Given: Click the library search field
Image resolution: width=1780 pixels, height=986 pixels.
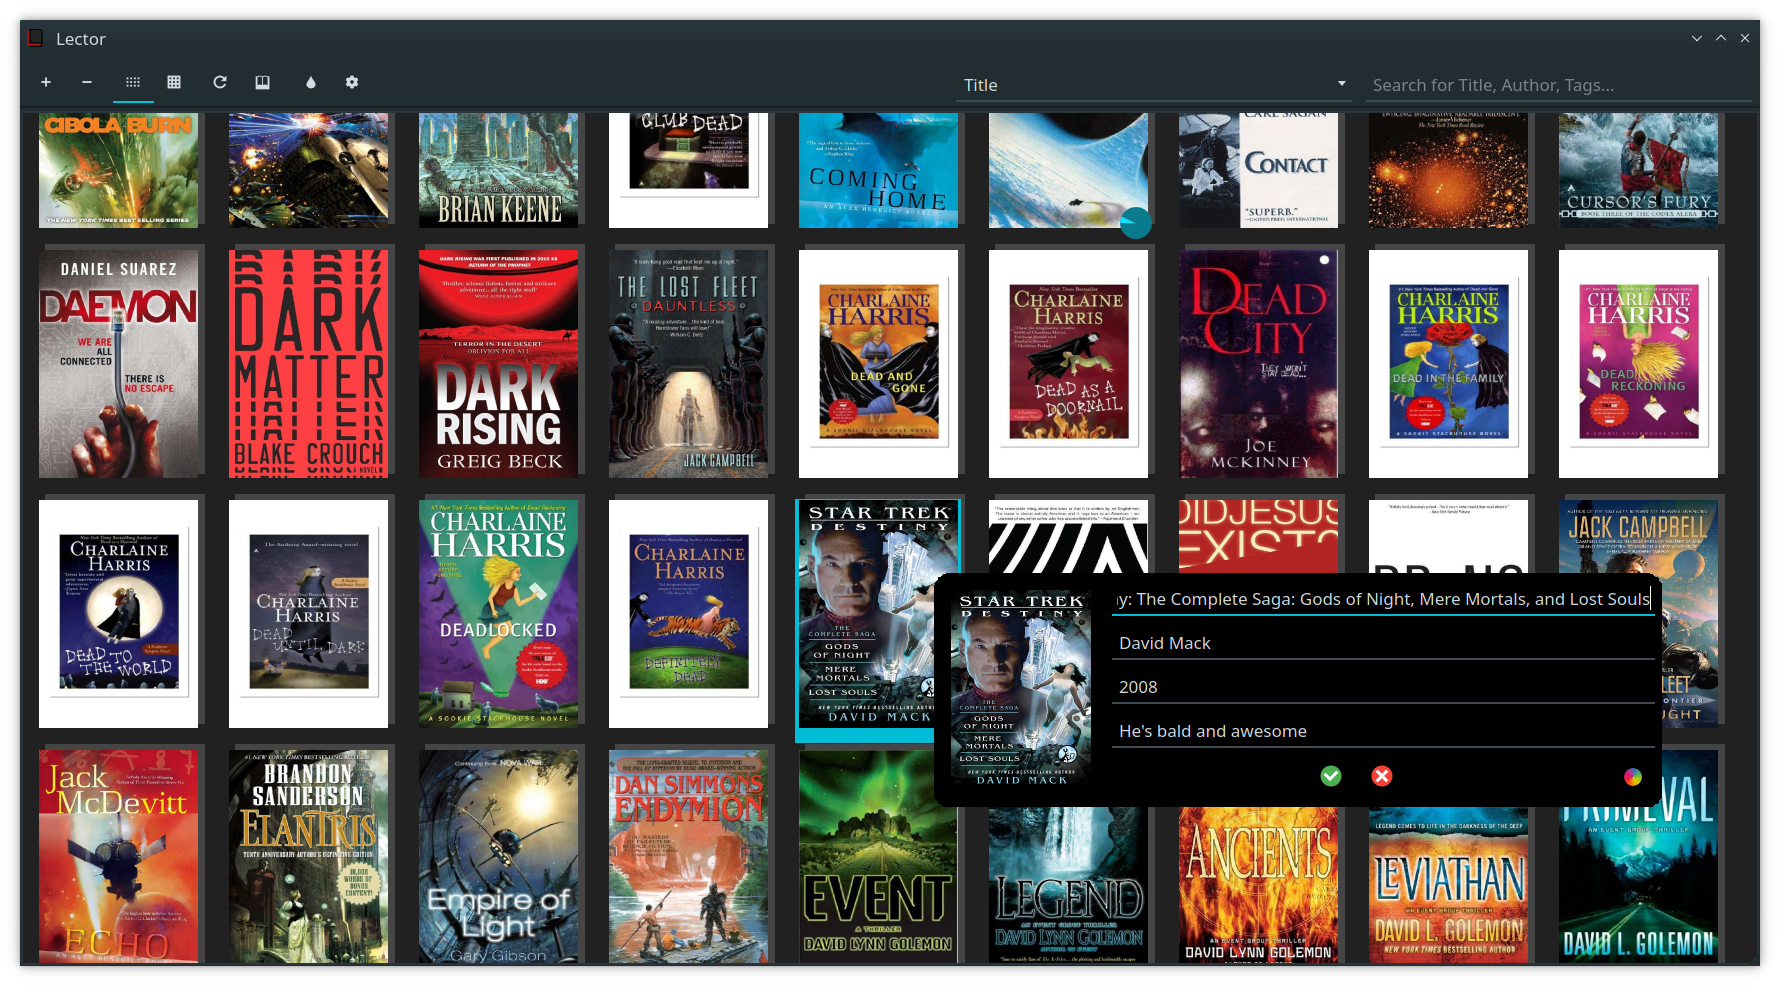Looking at the screenshot, I should pyautogui.click(x=1559, y=85).
